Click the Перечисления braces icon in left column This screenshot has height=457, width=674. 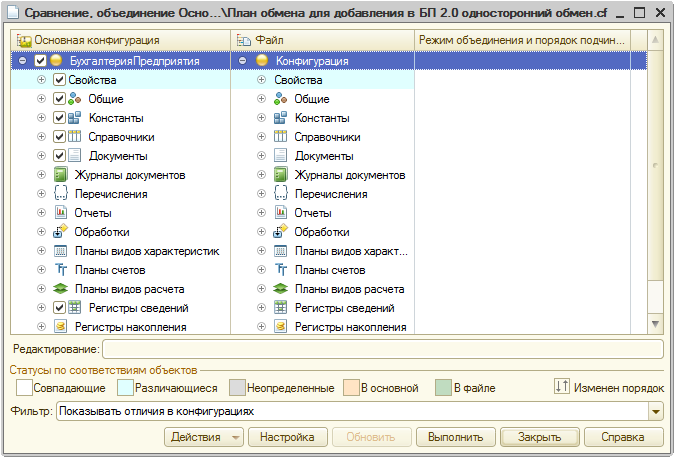[x=61, y=194]
